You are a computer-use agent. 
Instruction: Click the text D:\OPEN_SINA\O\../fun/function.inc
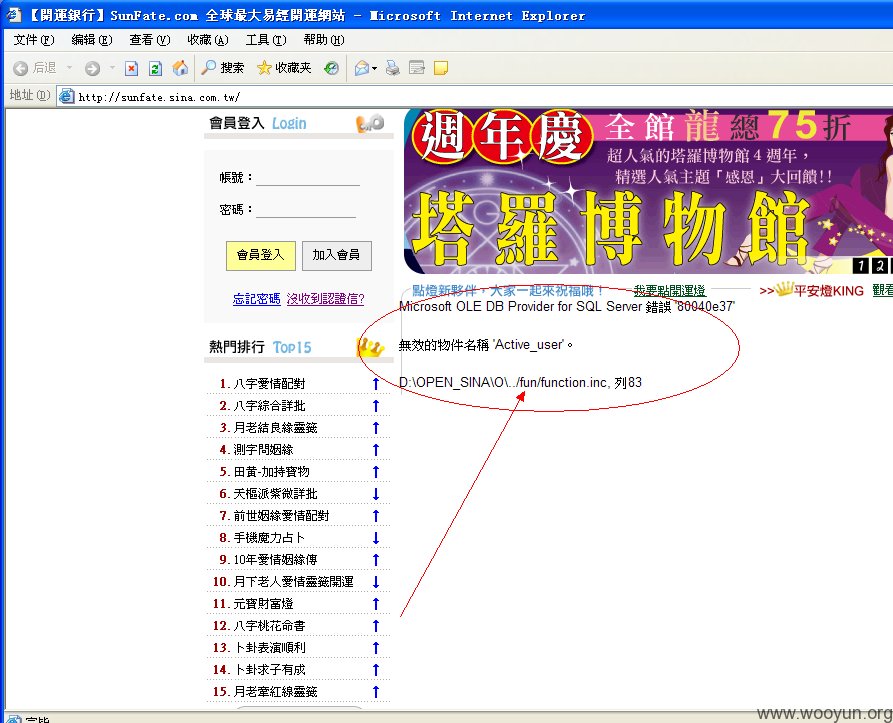point(503,383)
